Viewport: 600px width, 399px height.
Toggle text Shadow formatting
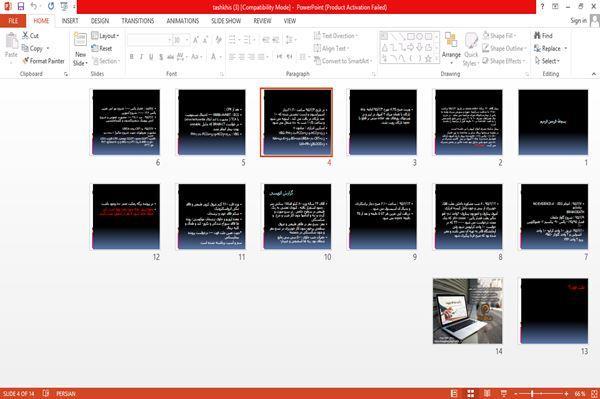point(161,57)
